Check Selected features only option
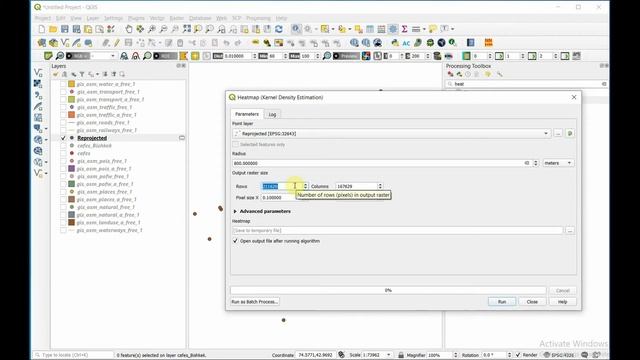640x360 pixels. pos(236,144)
